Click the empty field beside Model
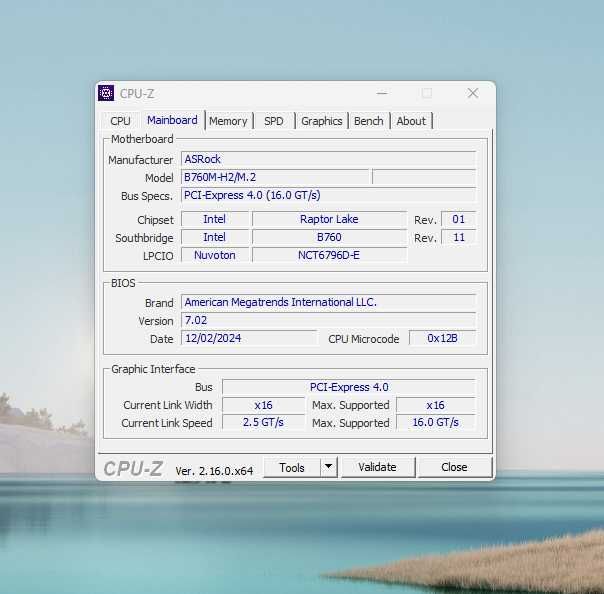 (424, 177)
